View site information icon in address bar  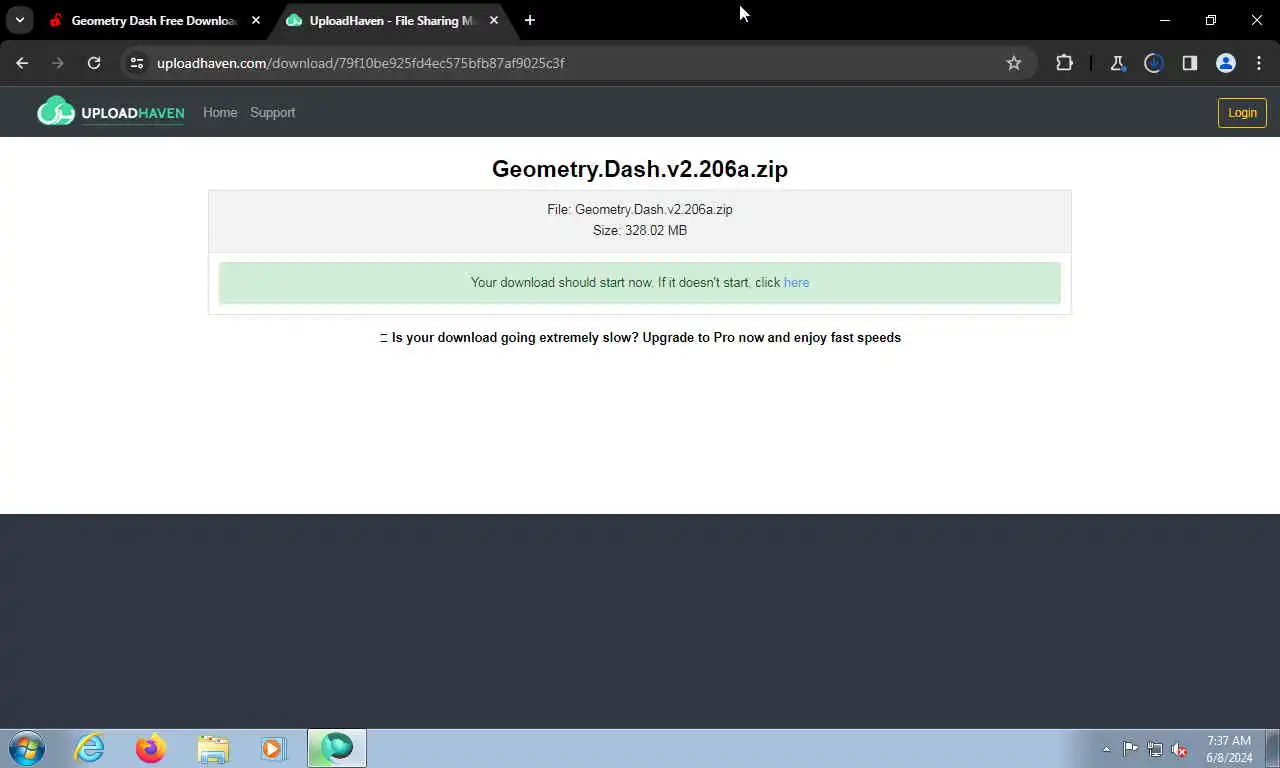point(137,63)
